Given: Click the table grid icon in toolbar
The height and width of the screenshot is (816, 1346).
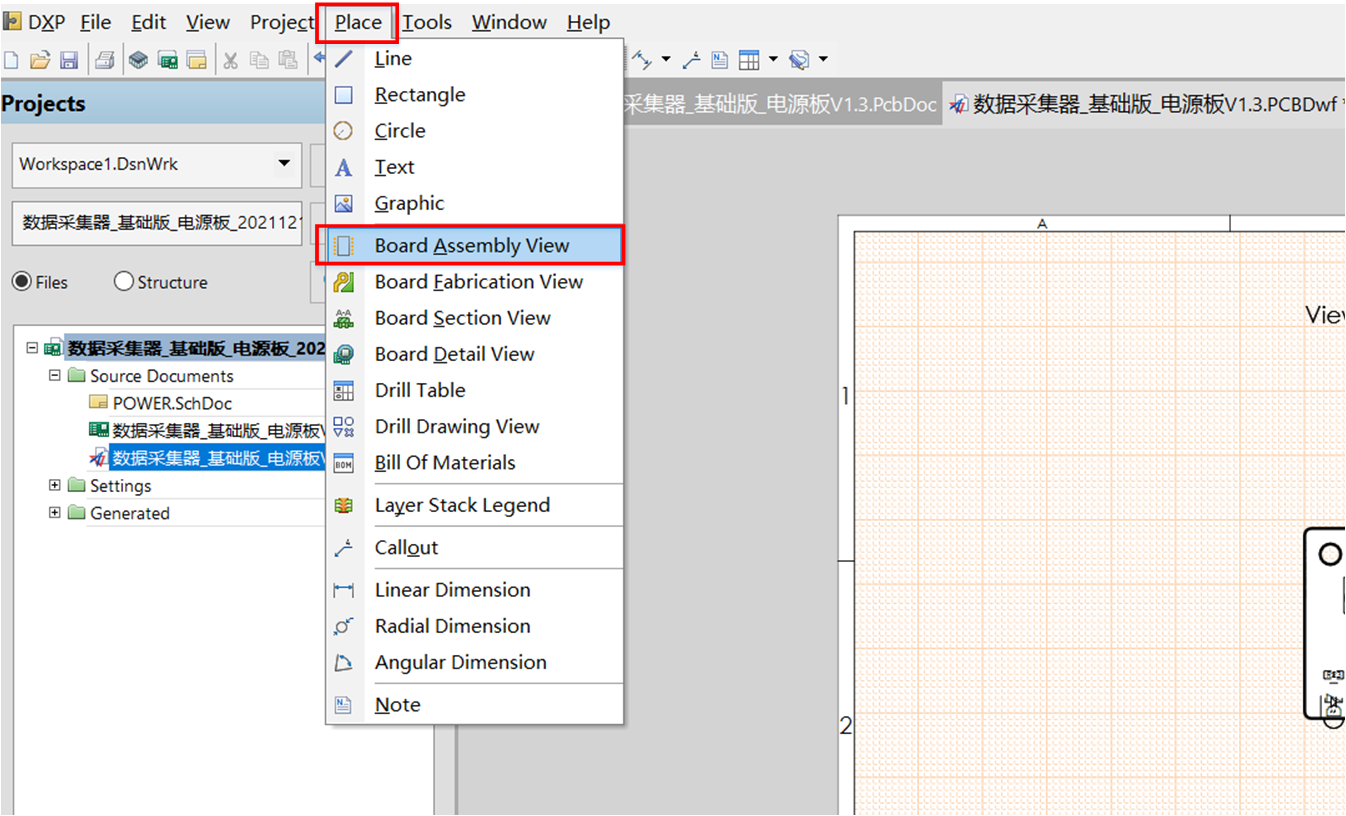Looking at the screenshot, I should click(x=749, y=61).
